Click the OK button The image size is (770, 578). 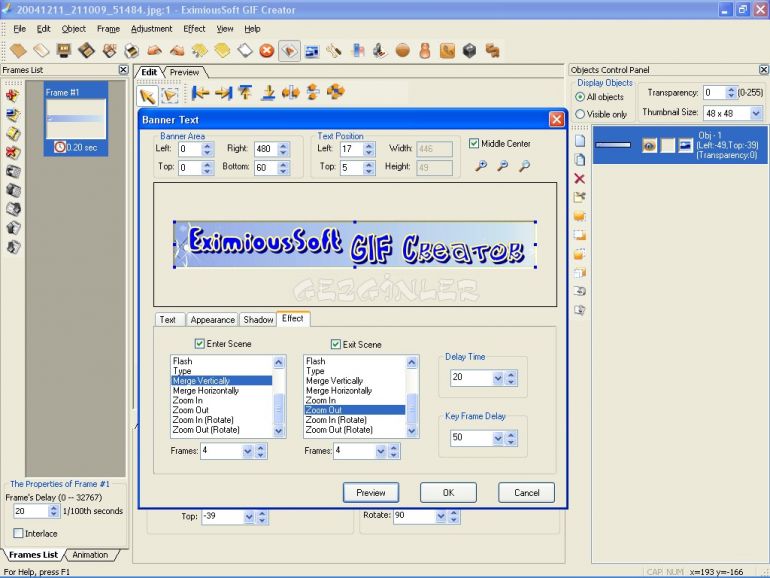(448, 493)
